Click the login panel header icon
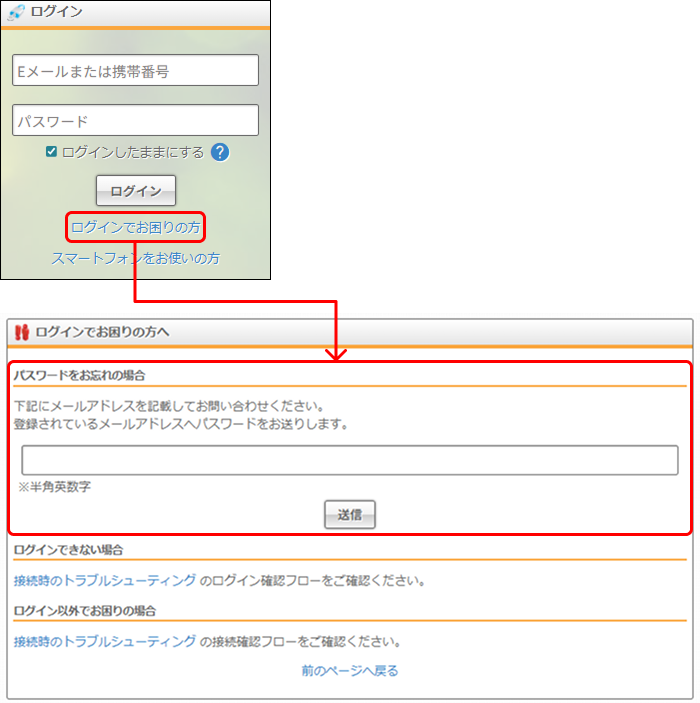 click(16, 12)
